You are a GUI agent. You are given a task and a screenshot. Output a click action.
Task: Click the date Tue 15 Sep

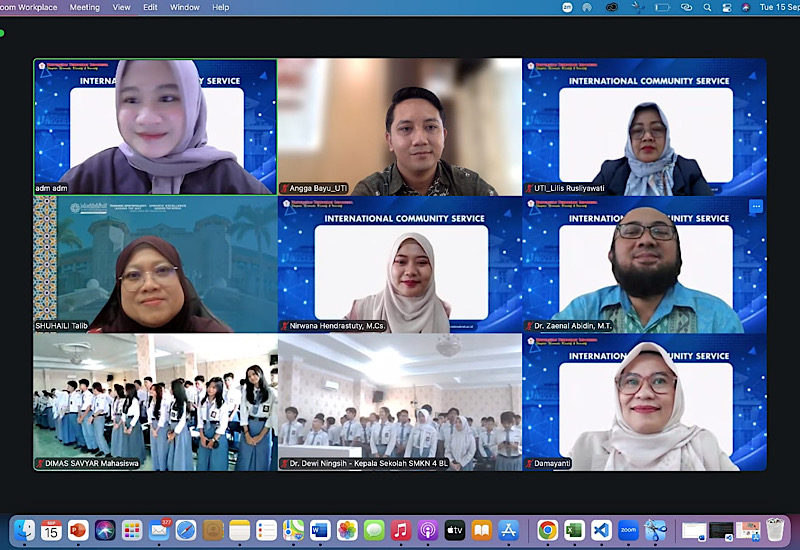pos(780,7)
